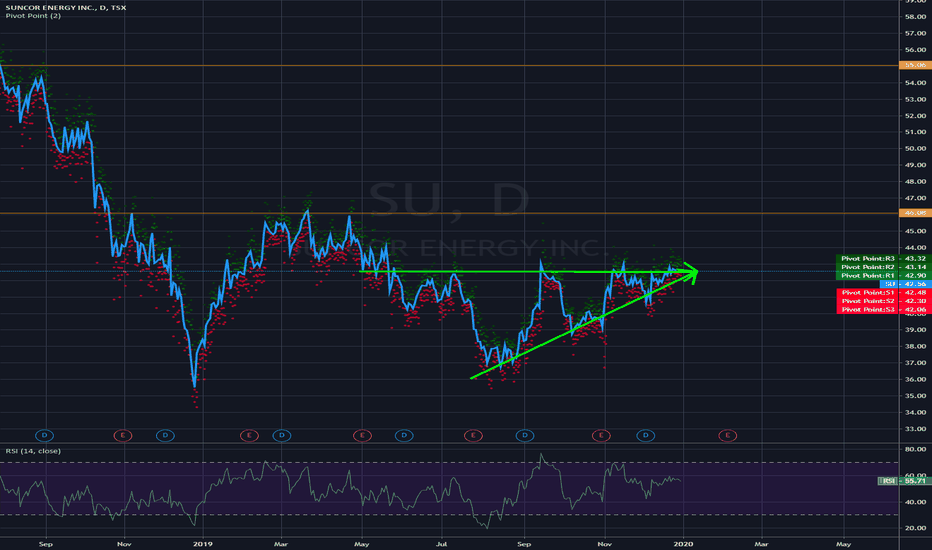Click the 36.00 price axis label
Viewport: 932px width, 550px height.
(915, 379)
